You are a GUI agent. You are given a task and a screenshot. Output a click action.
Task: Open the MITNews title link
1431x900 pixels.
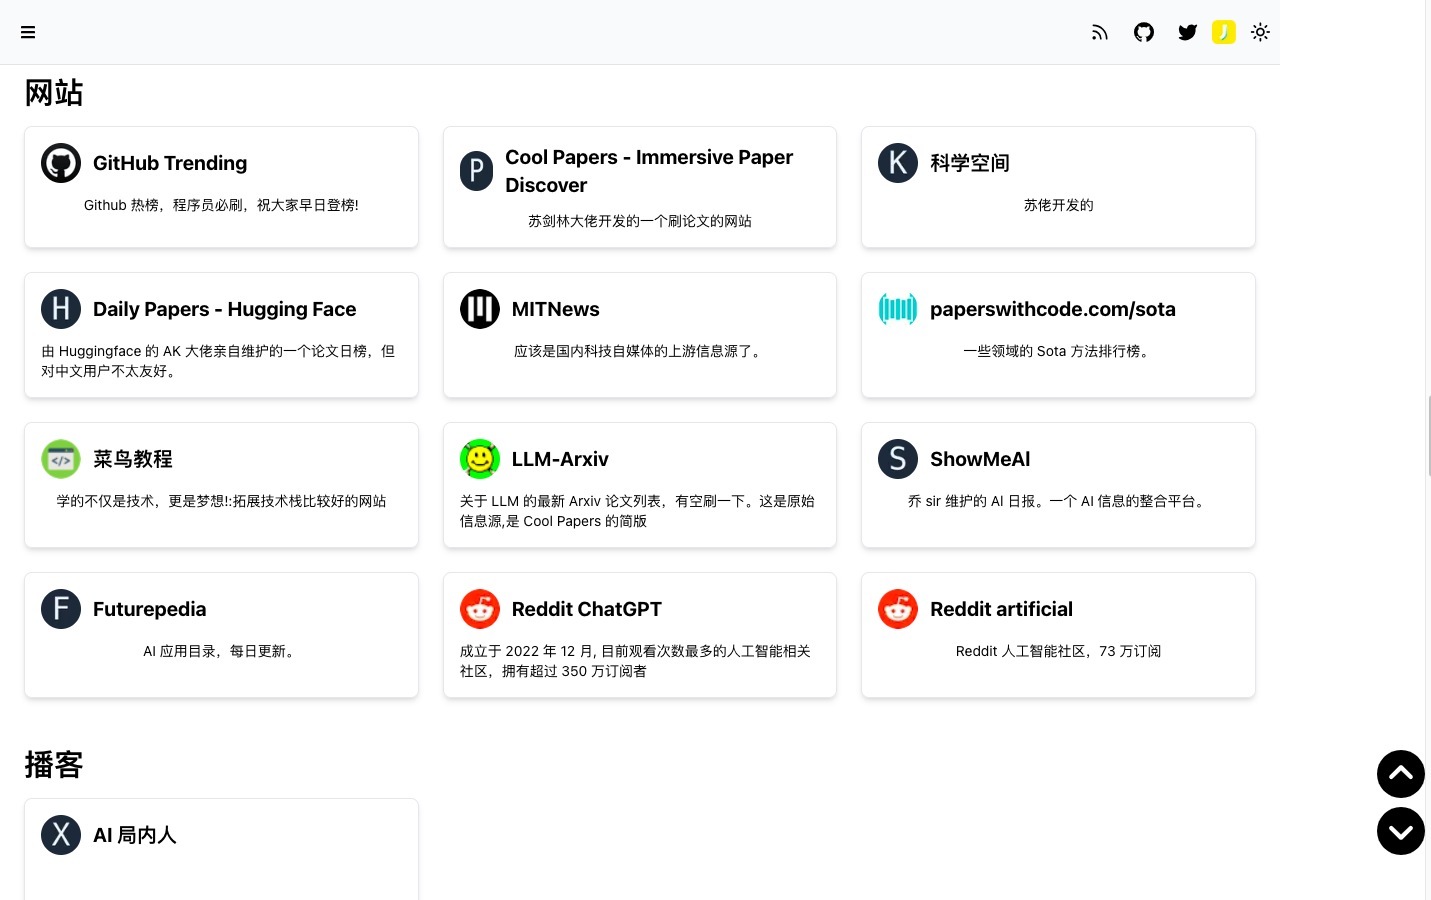click(x=556, y=309)
